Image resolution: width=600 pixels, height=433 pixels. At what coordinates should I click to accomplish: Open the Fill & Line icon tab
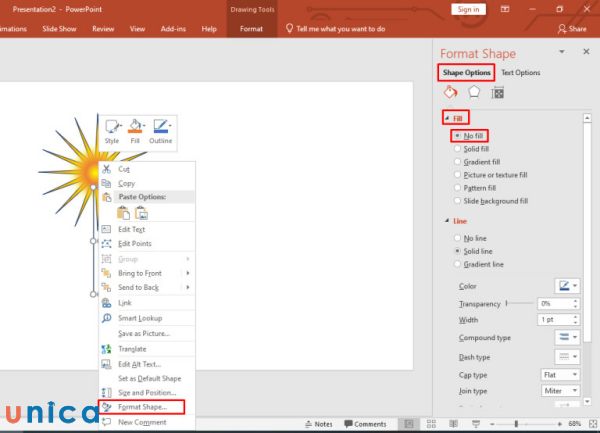pos(450,92)
